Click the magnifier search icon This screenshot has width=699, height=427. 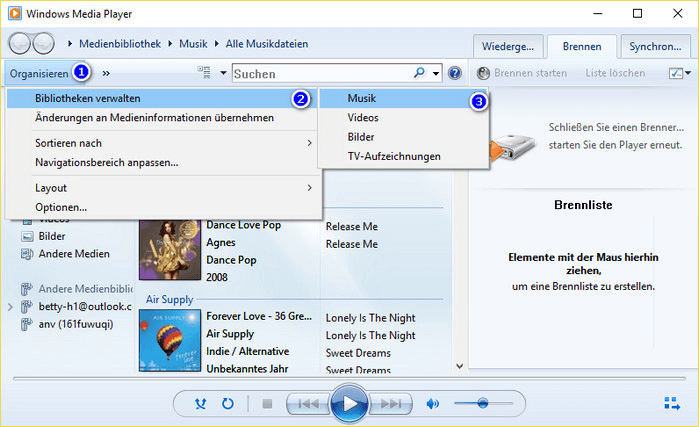pyautogui.click(x=419, y=73)
